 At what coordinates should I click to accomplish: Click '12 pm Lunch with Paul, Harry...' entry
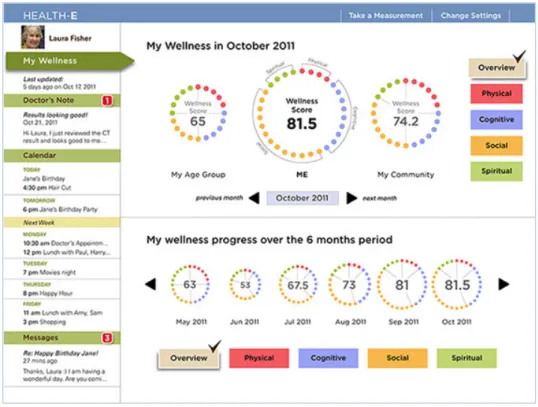click(x=67, y=253)
